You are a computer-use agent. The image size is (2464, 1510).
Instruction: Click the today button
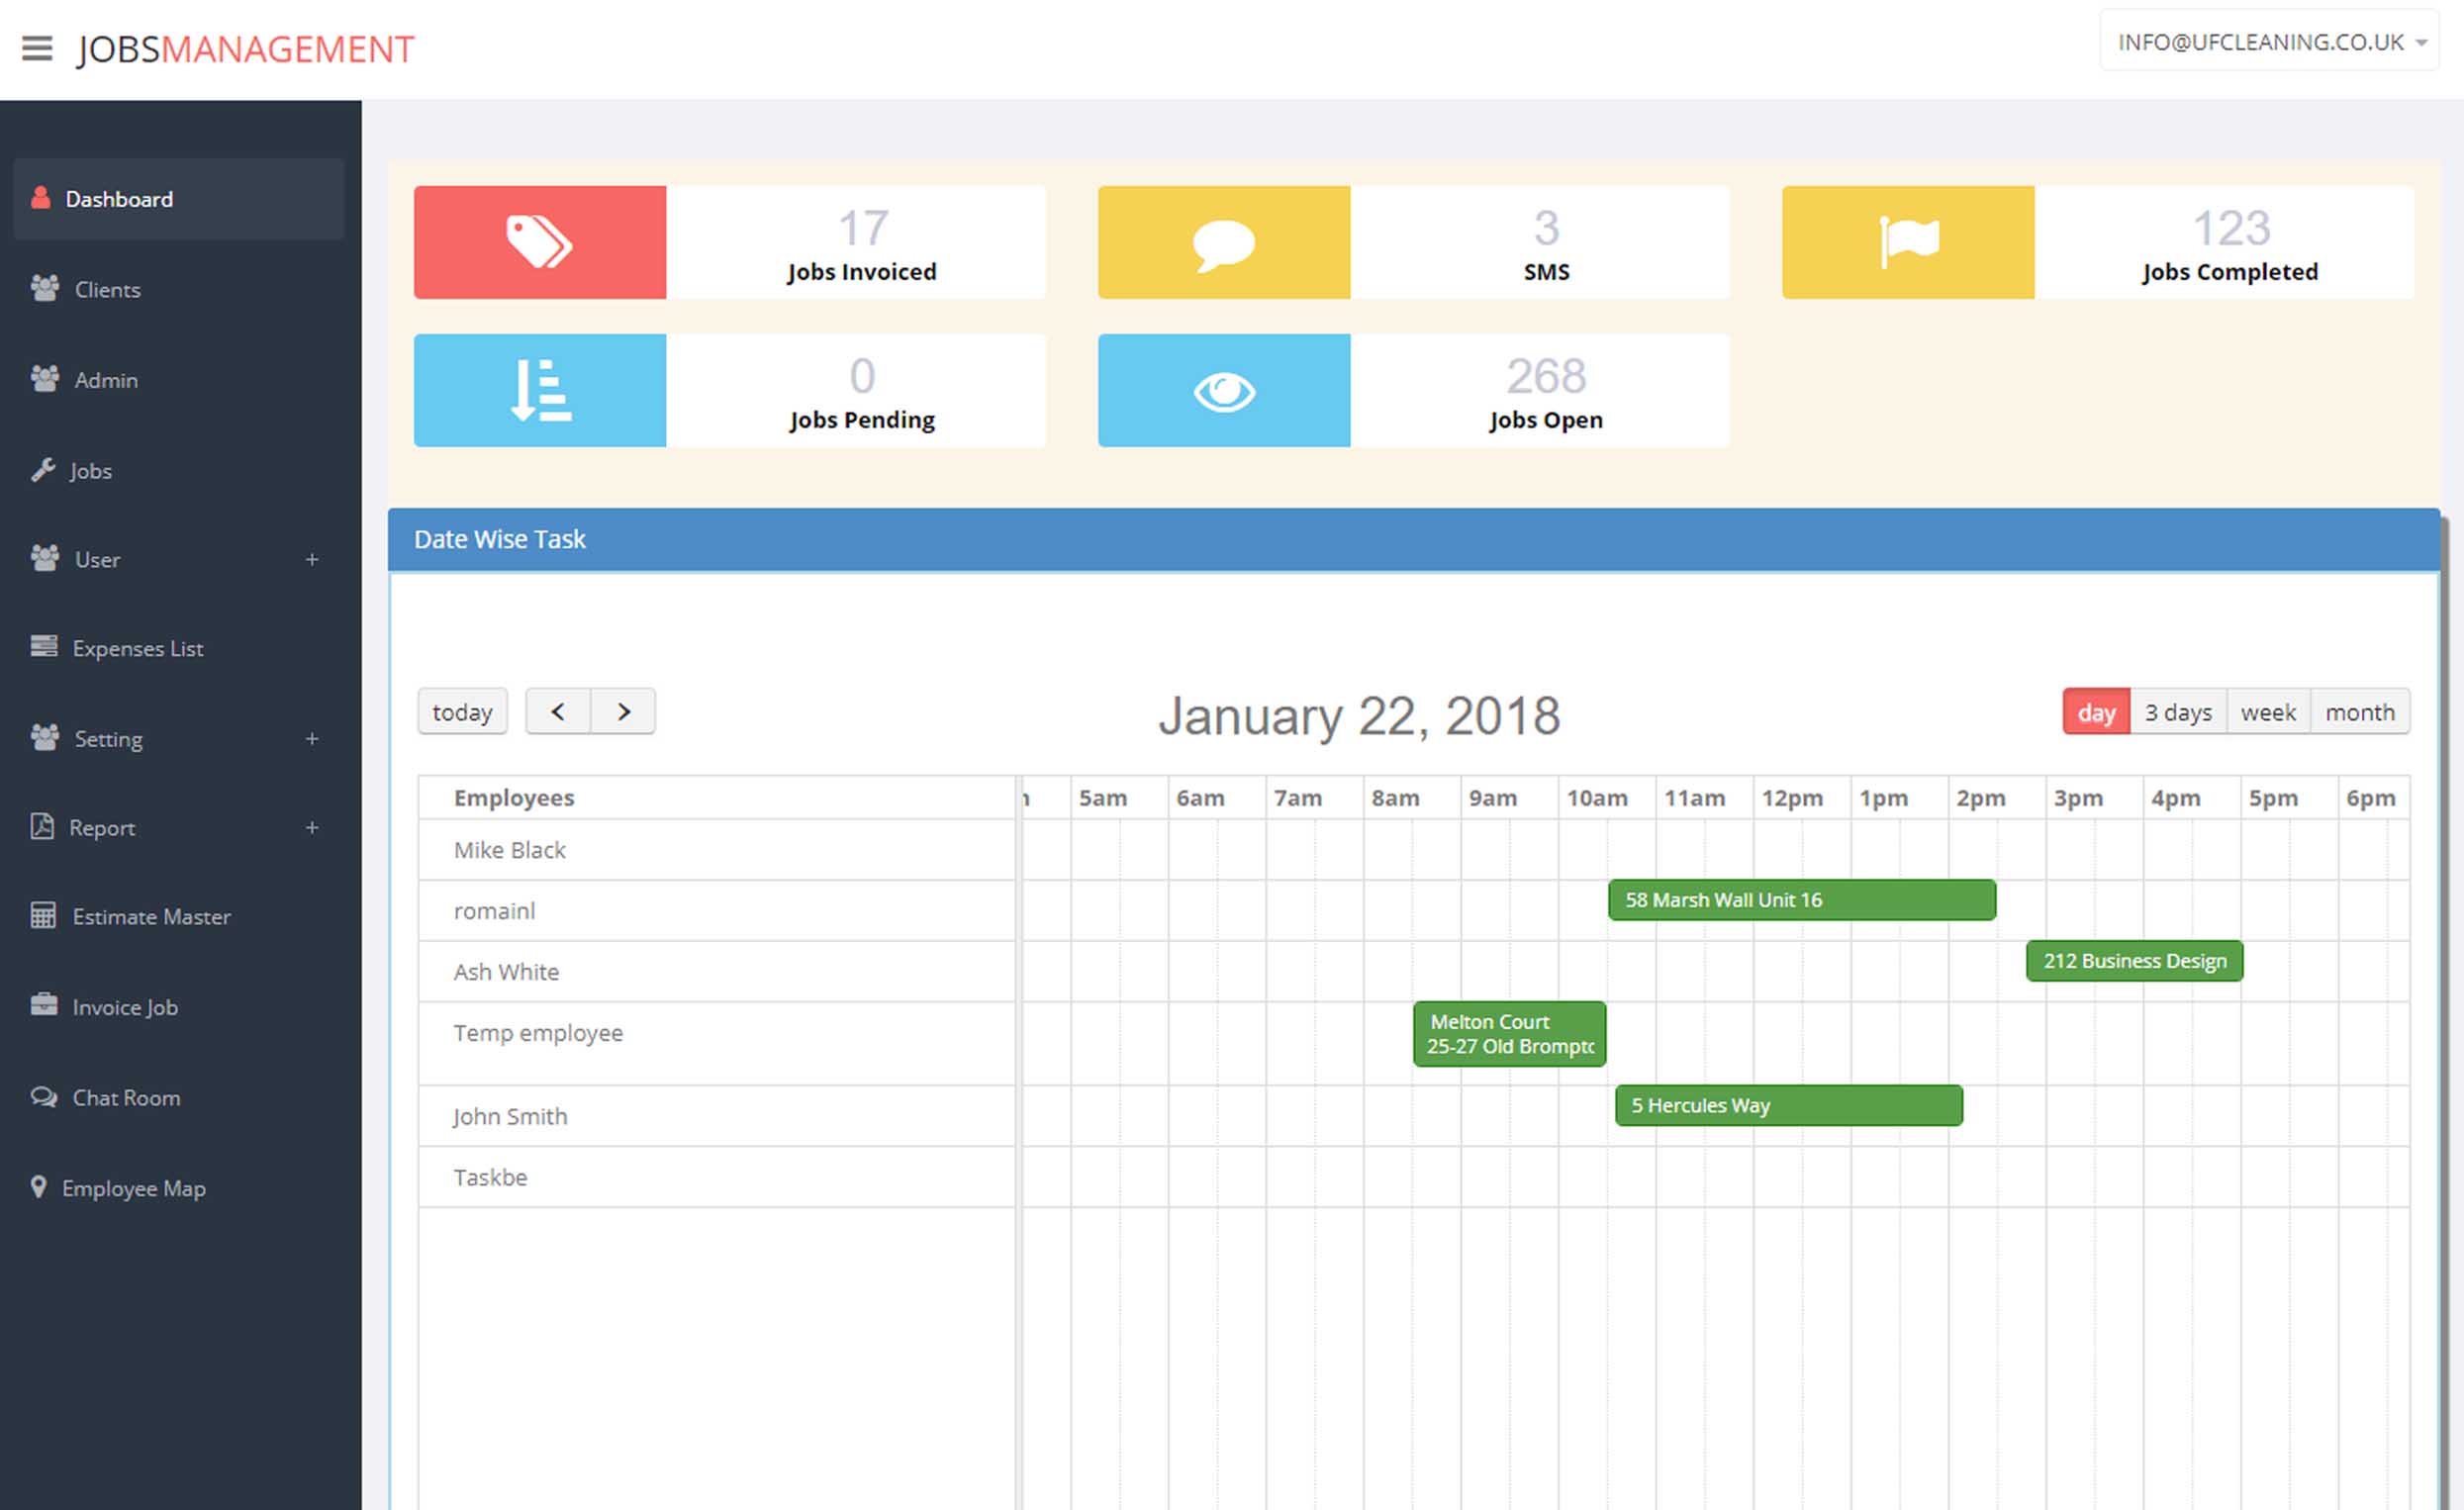tap(462, 712)
